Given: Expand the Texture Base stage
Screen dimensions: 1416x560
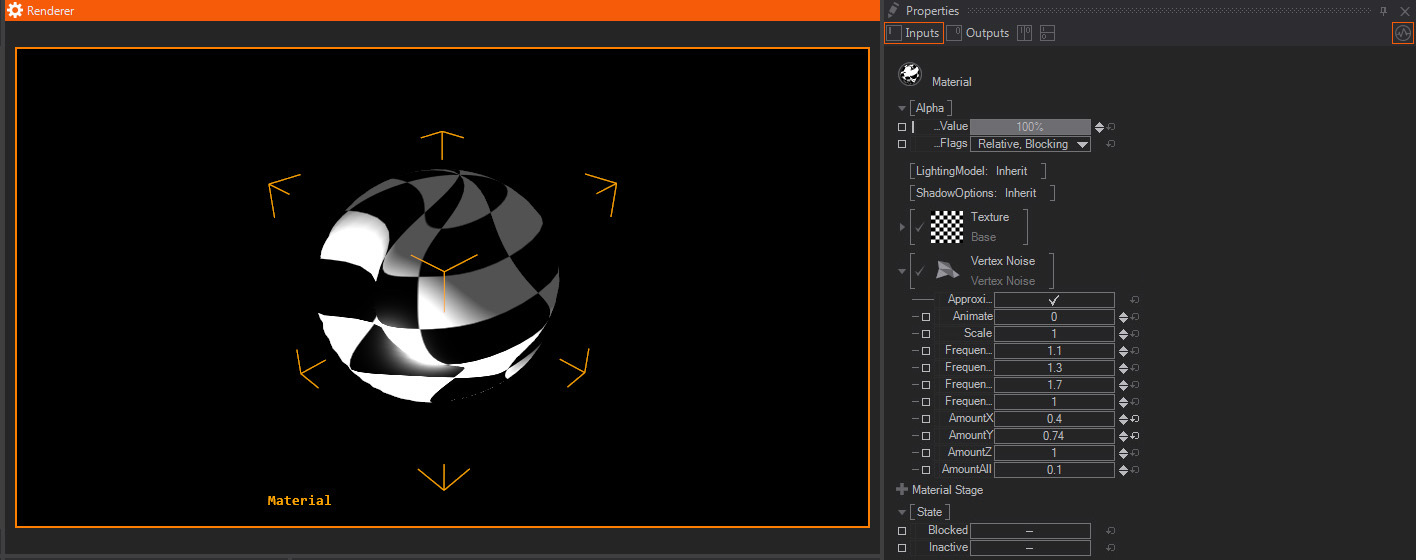Looking at the screenshot, I should (x=902, y=227).
